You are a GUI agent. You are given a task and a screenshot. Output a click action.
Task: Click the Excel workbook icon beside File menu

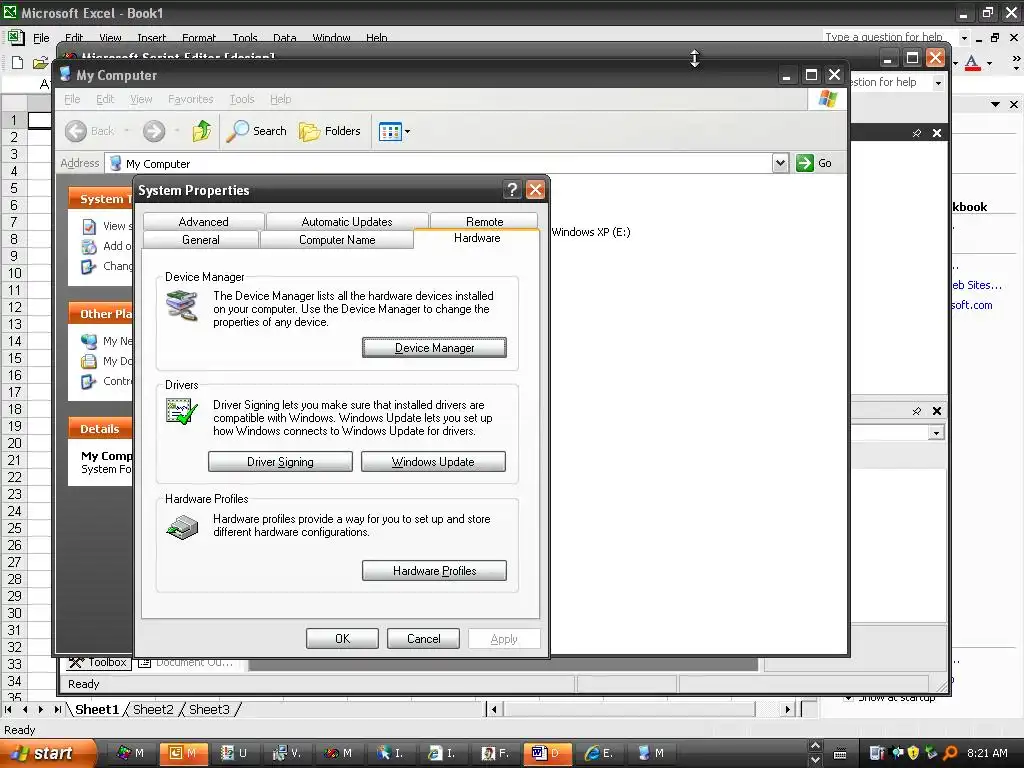point(16,37)
